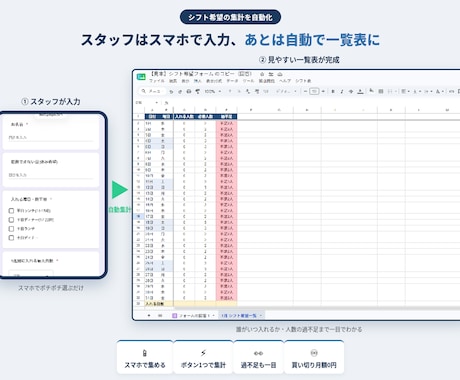460x380 pixels.
Task: Open the all sheets list icon
Action: 160,315
